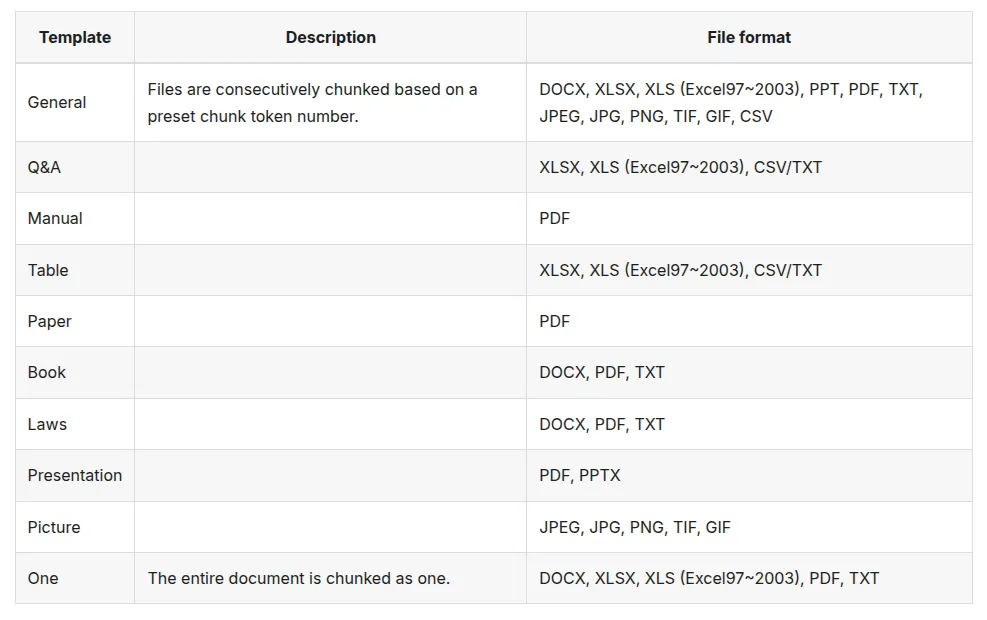Click the File format column header
The width and height of the screenshot is (987, 620).
pyautogui.click(x=749, y=37)
